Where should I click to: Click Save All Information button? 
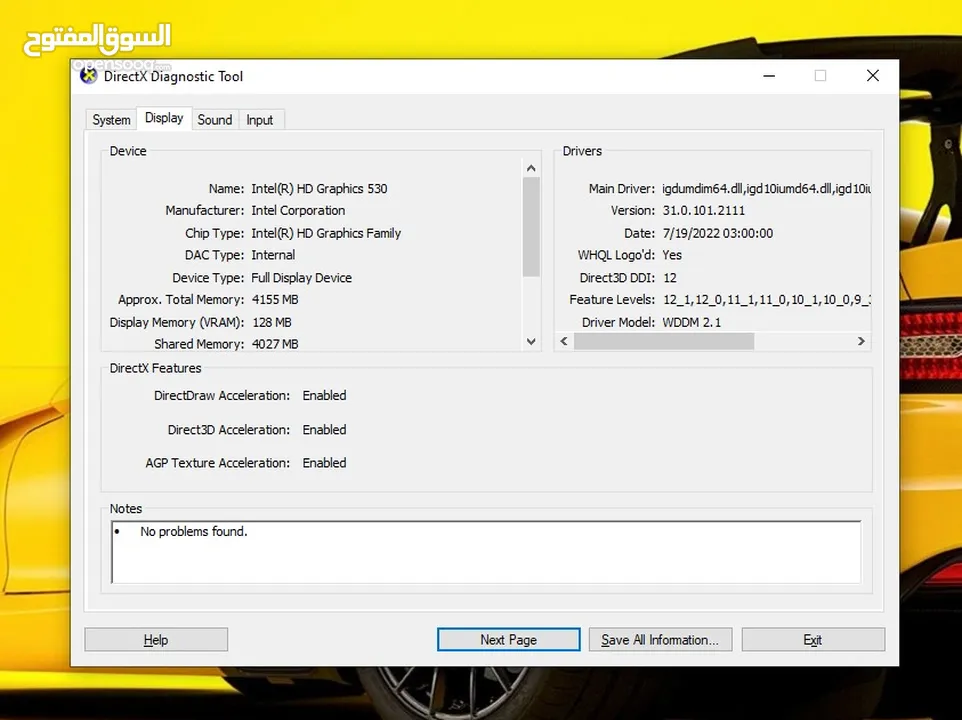tap(660, 640)
